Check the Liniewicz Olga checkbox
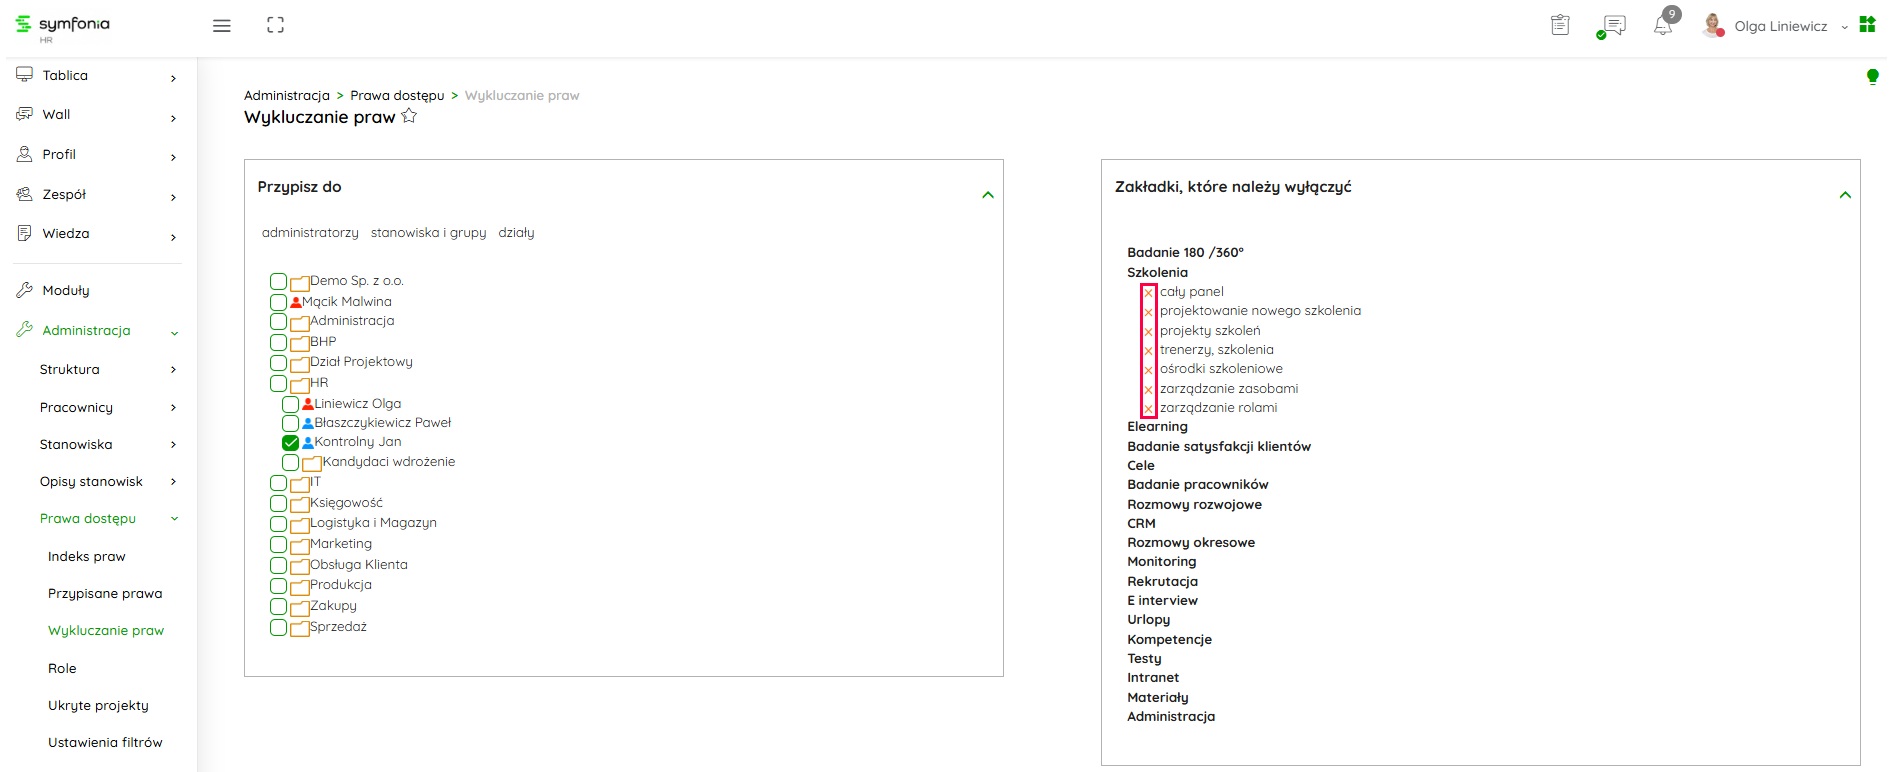This screenshot has height=772, width=1894. pyautogui.click(x=290, y=404)
